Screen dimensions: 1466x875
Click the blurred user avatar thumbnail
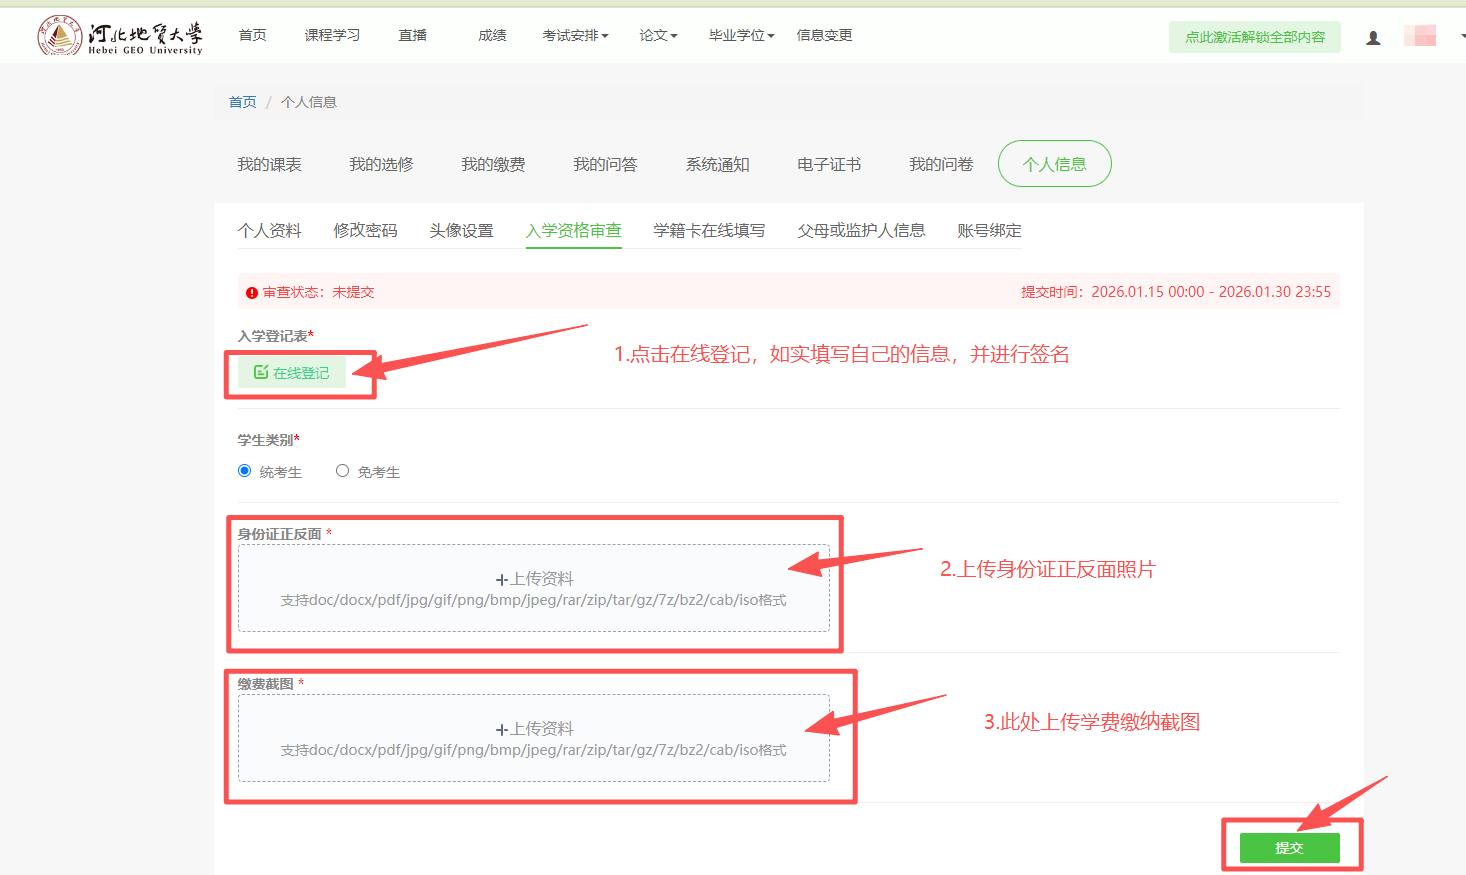point(1419,36)
